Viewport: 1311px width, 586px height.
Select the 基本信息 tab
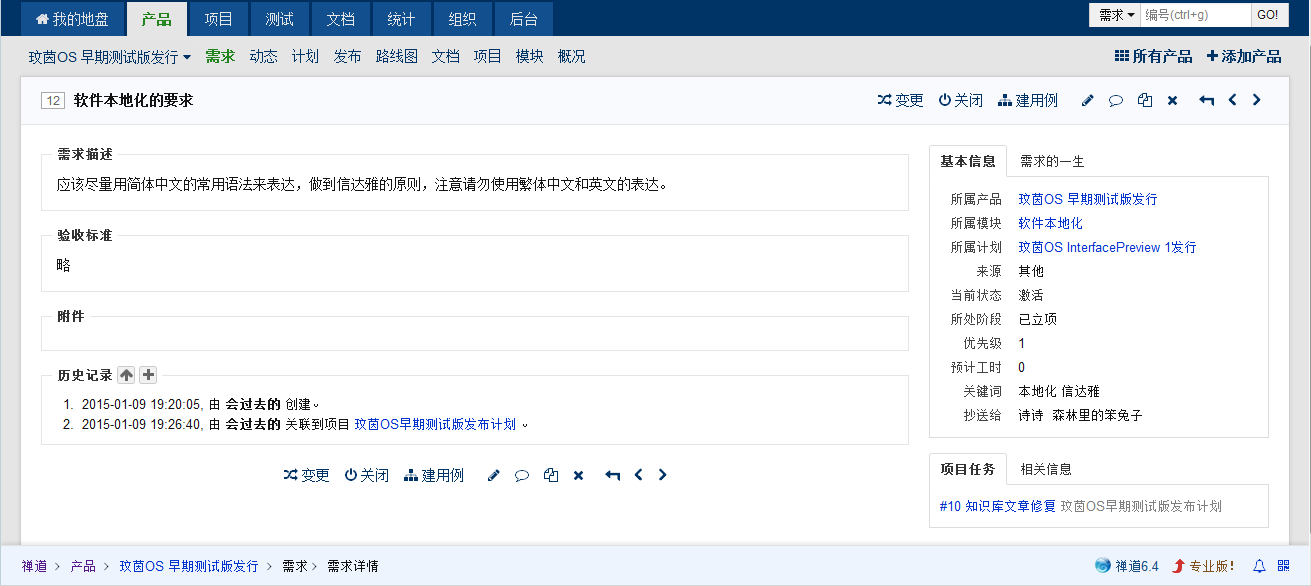tap(968, 161)
